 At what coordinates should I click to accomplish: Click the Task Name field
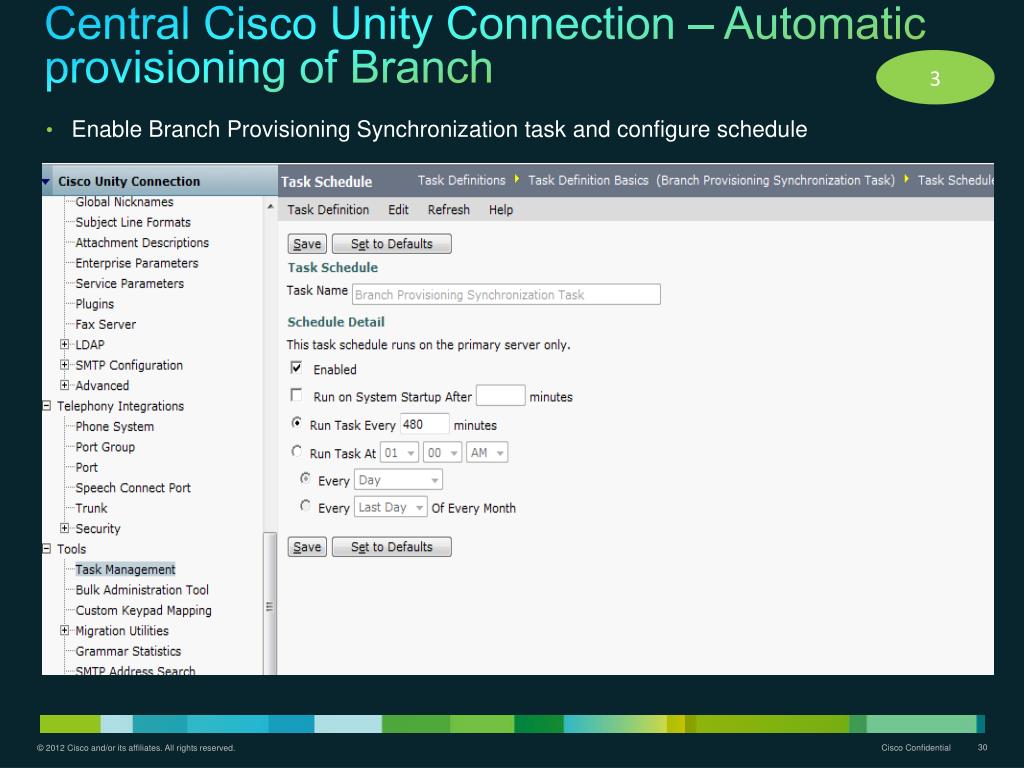point(506,295)
